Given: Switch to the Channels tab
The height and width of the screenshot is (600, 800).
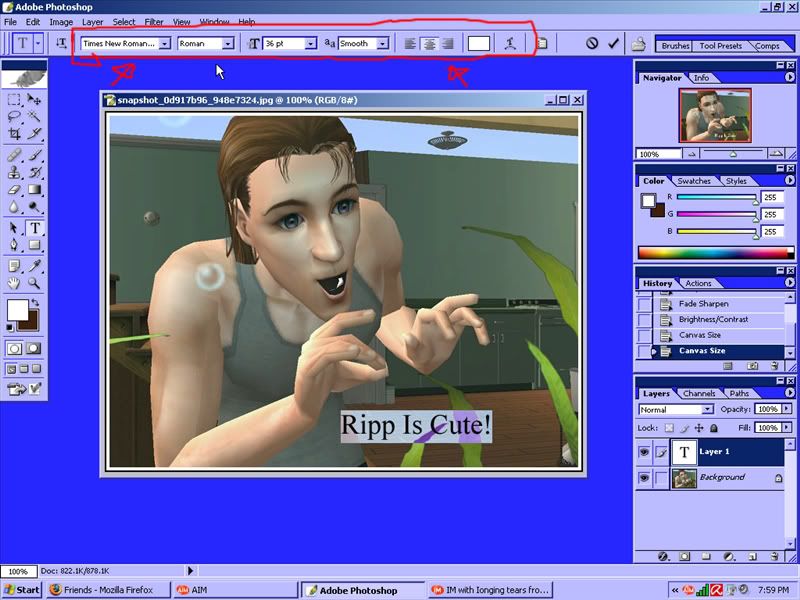Looking at the screenshot, I should (x=698, y=393).
